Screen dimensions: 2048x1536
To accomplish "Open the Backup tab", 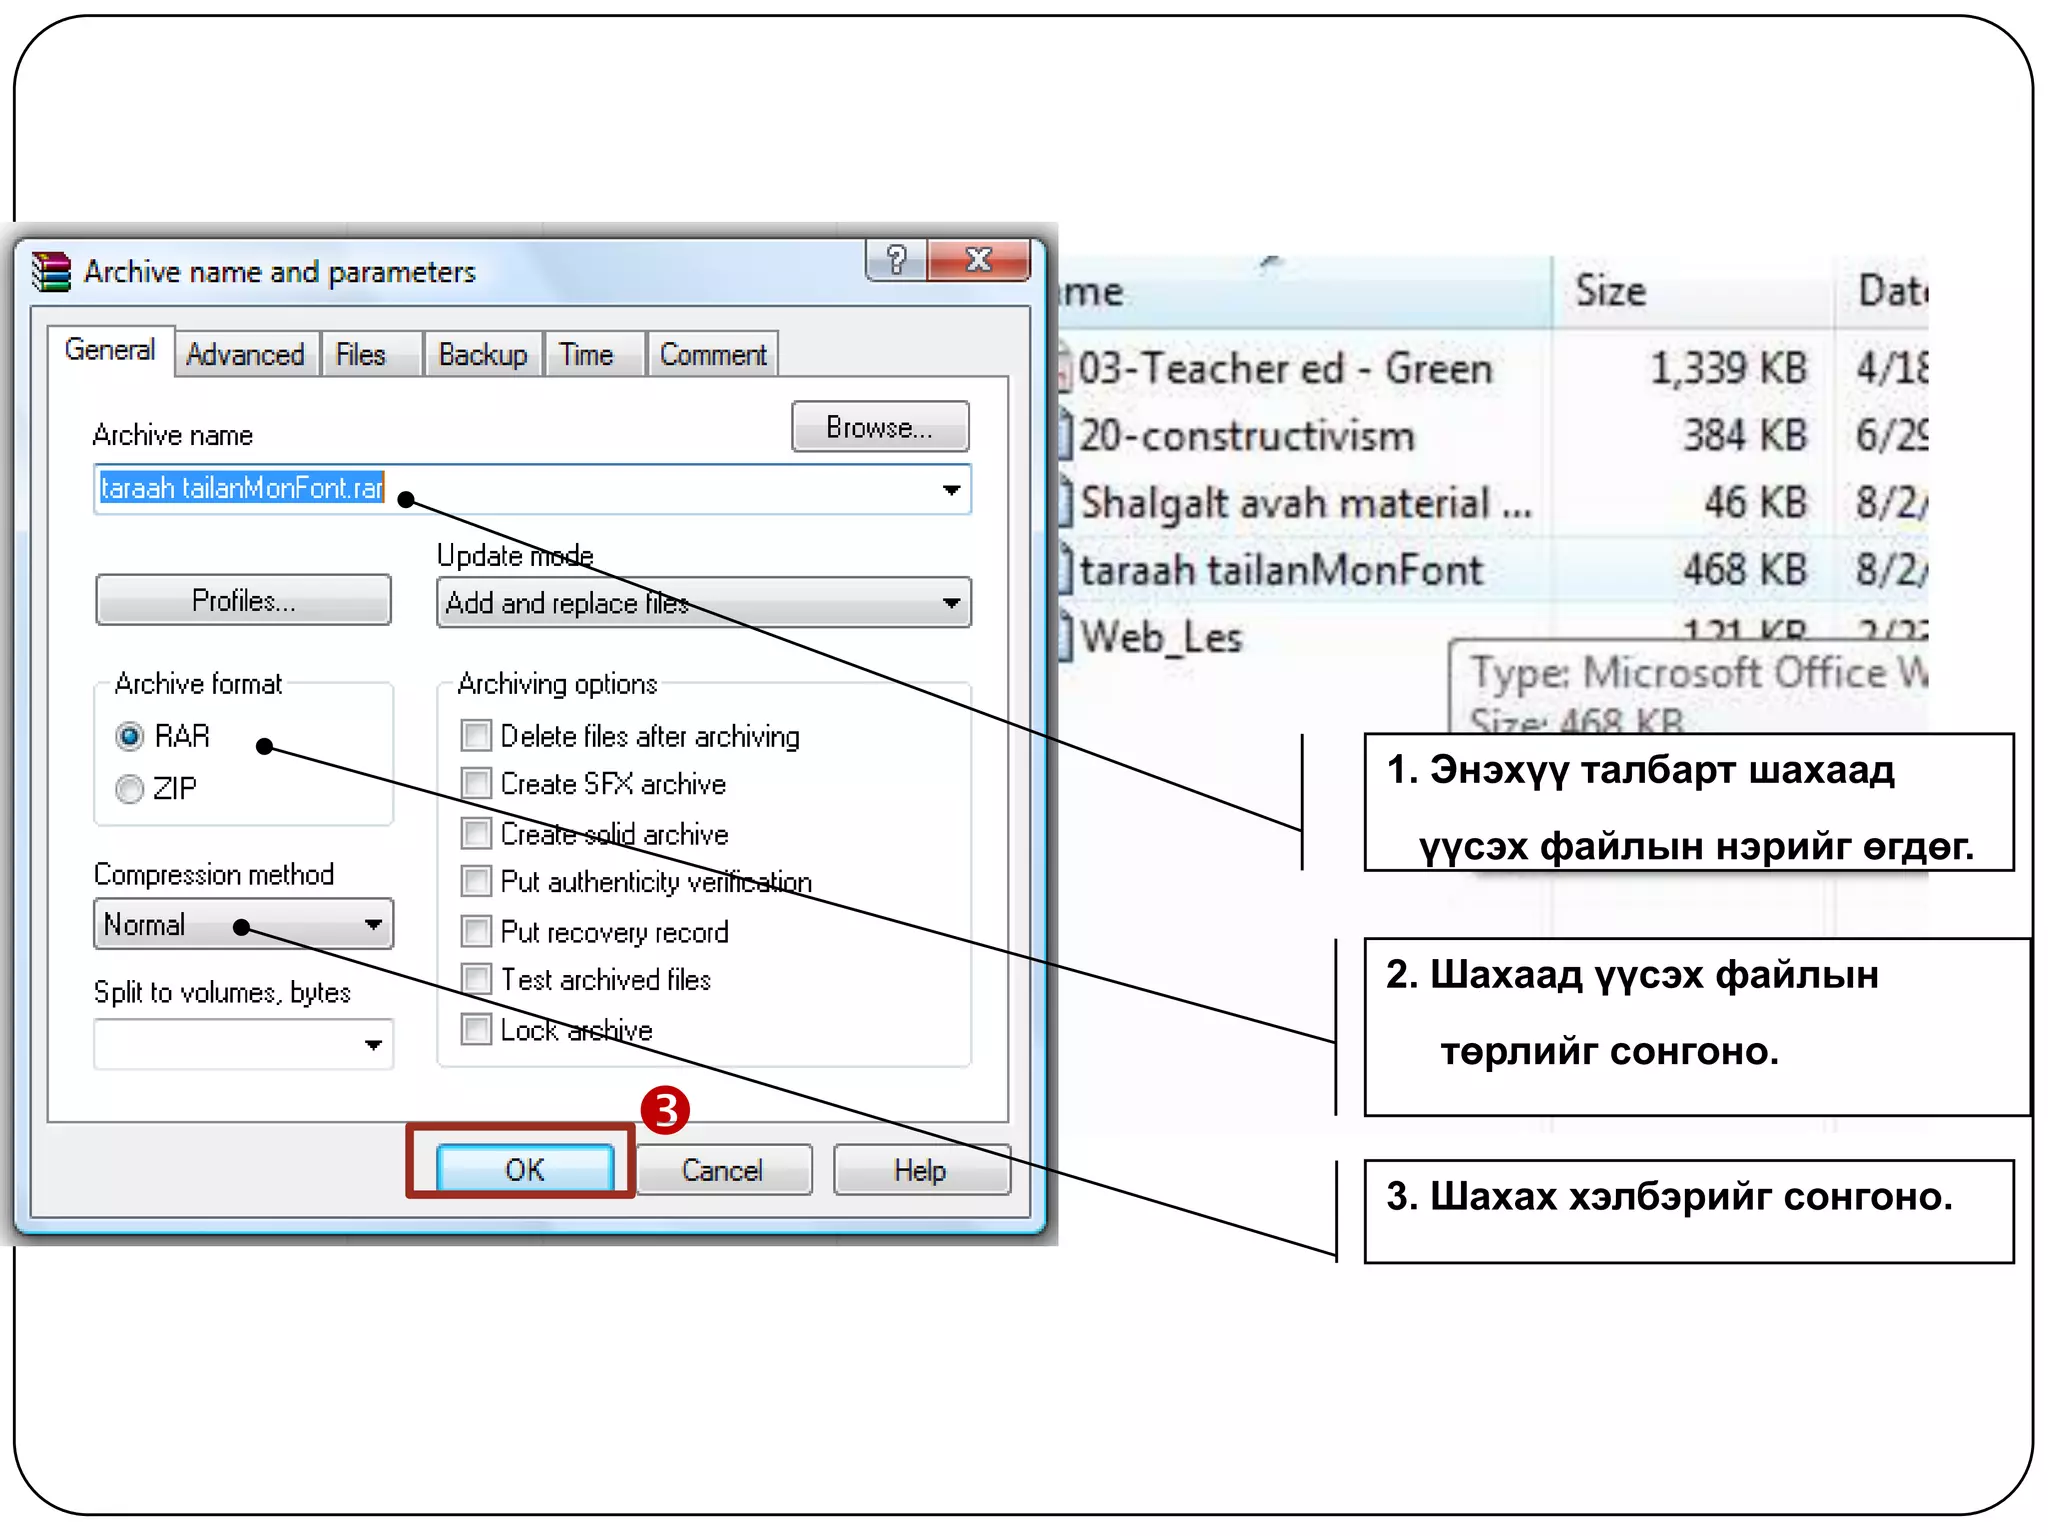I will pos(482,355).
